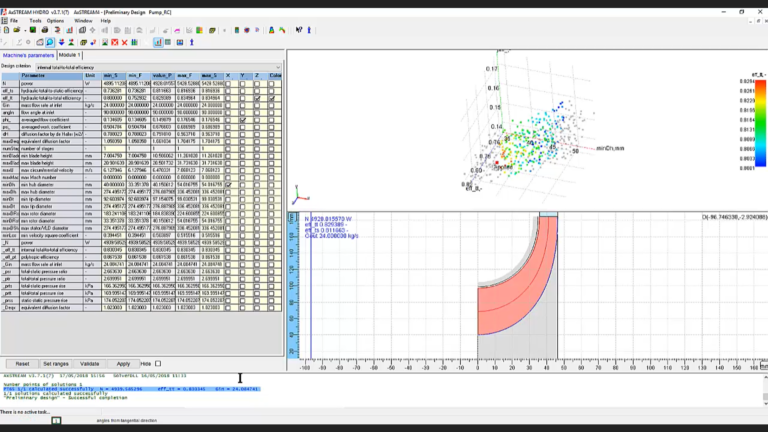Expand the arrow beside open folder icon
This screenshot has width=768, height=432.
(24, 30)
